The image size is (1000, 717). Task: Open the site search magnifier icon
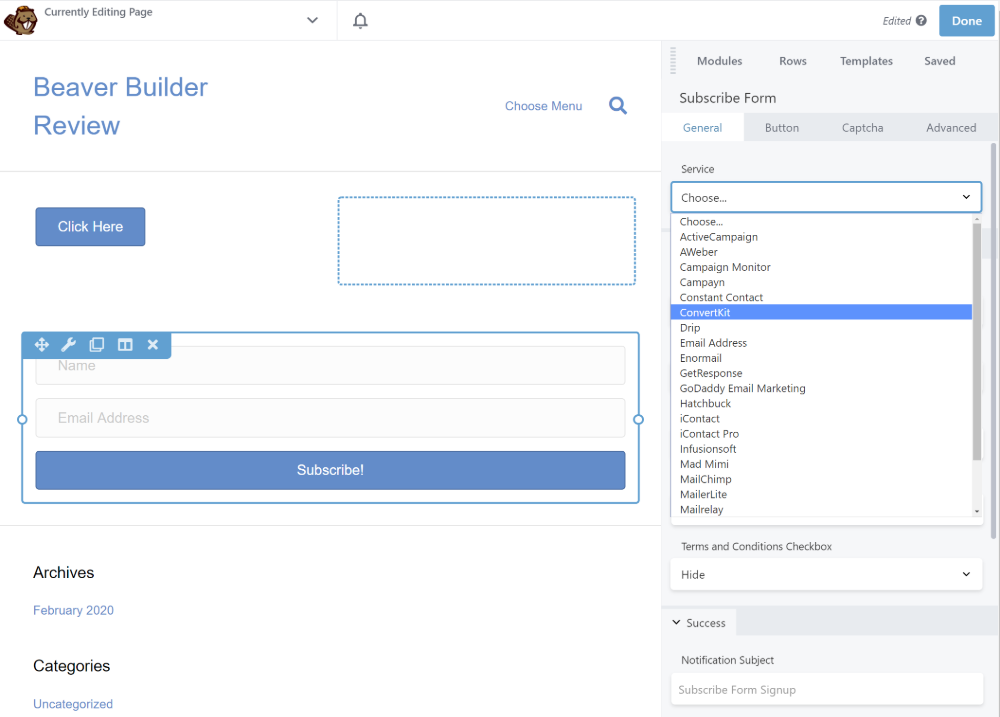pyautogui.click(x=617, y=105)
